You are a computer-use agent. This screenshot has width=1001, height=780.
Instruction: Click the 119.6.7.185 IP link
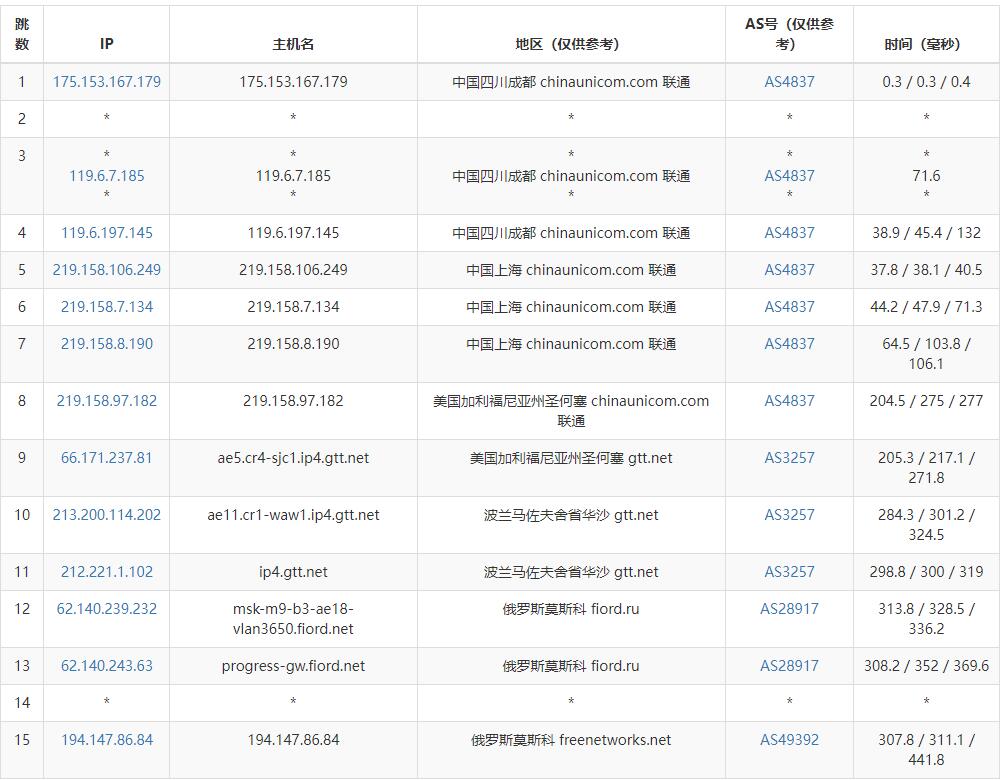[107, 176]
